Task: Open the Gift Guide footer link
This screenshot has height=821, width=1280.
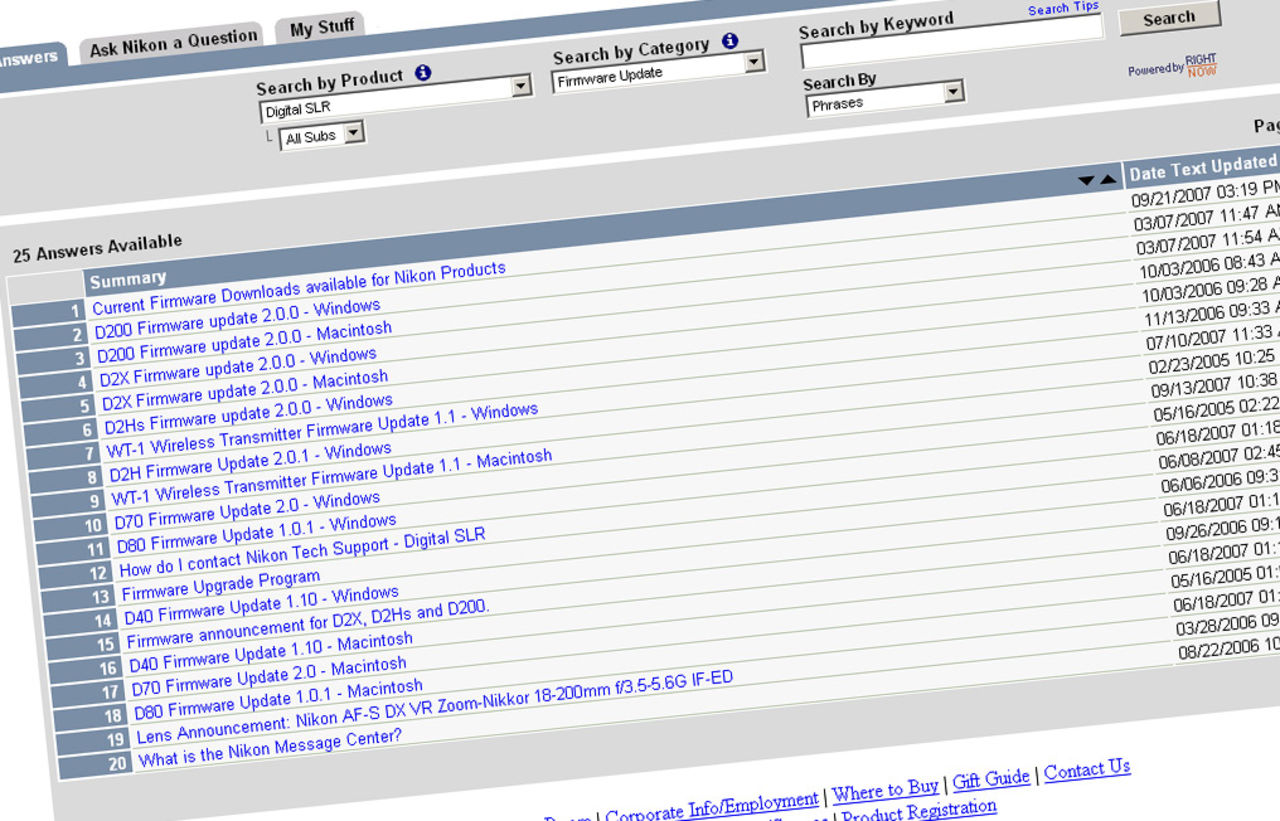Action: tap(991, 779)
